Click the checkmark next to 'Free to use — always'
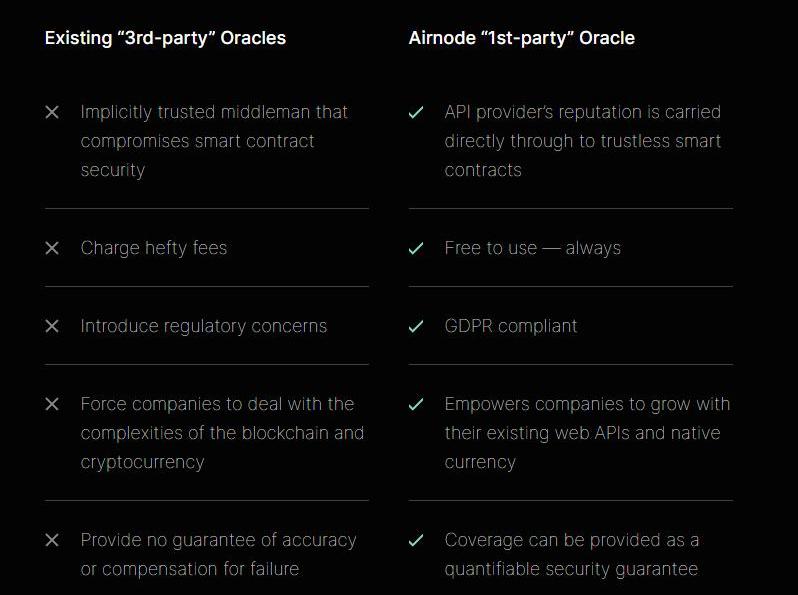The width and height of the screenshot is (798, 595). pos(416,248)
